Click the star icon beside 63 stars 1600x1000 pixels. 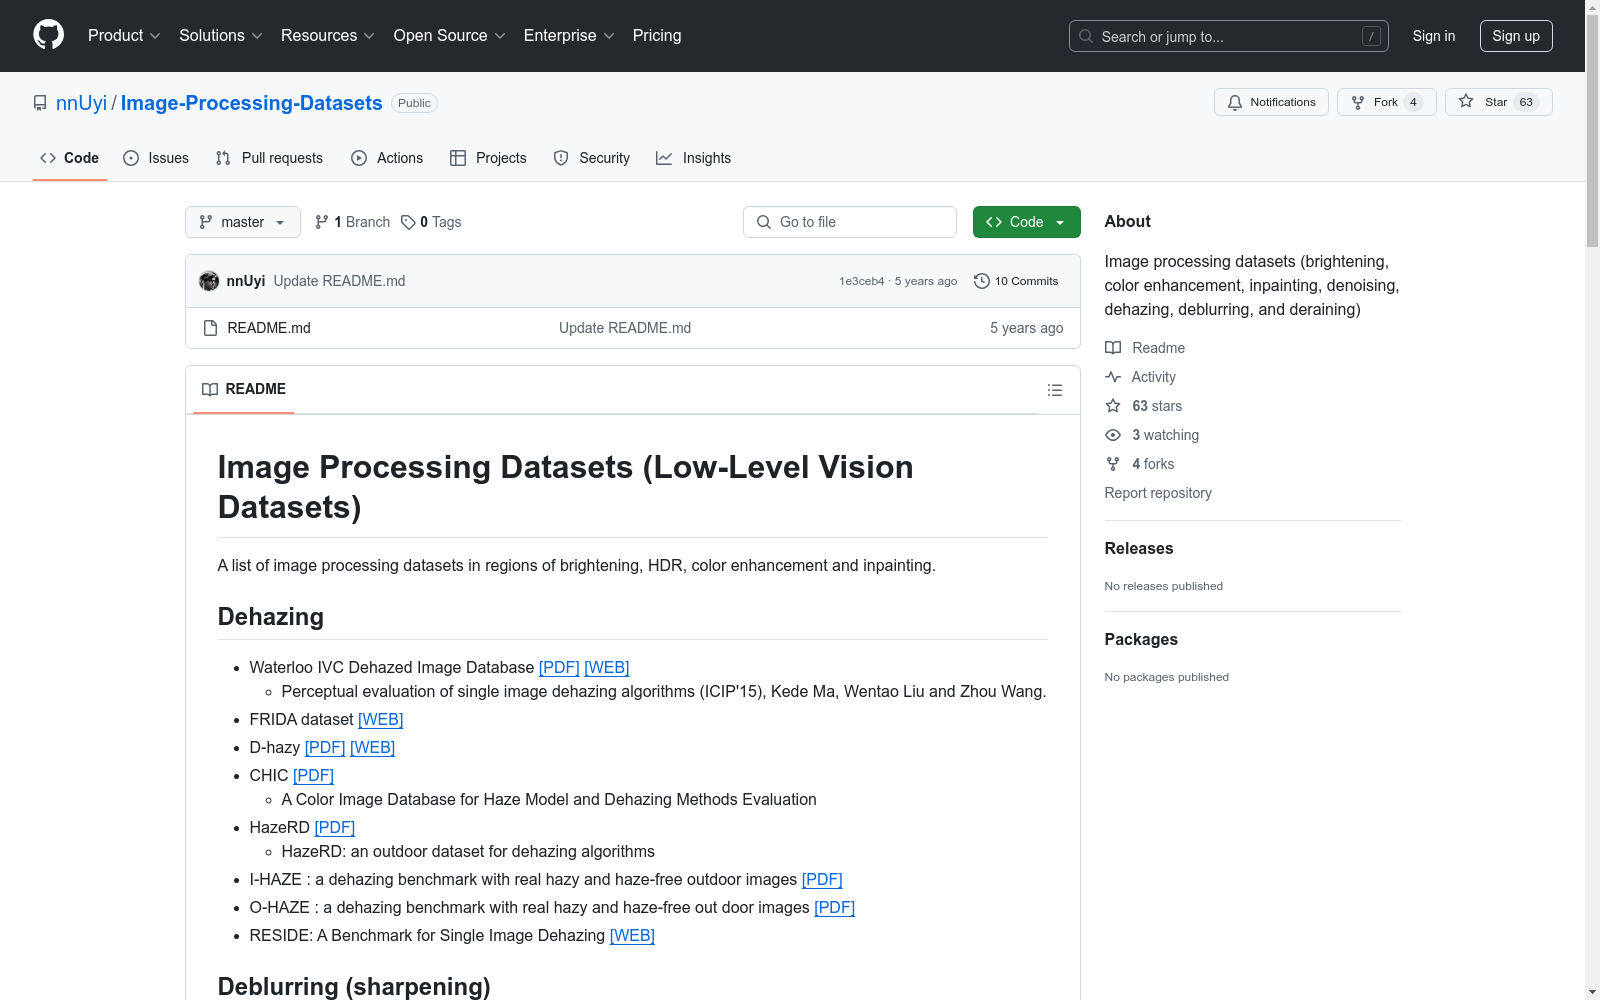pyautogui.click(x=1113, y=406)
